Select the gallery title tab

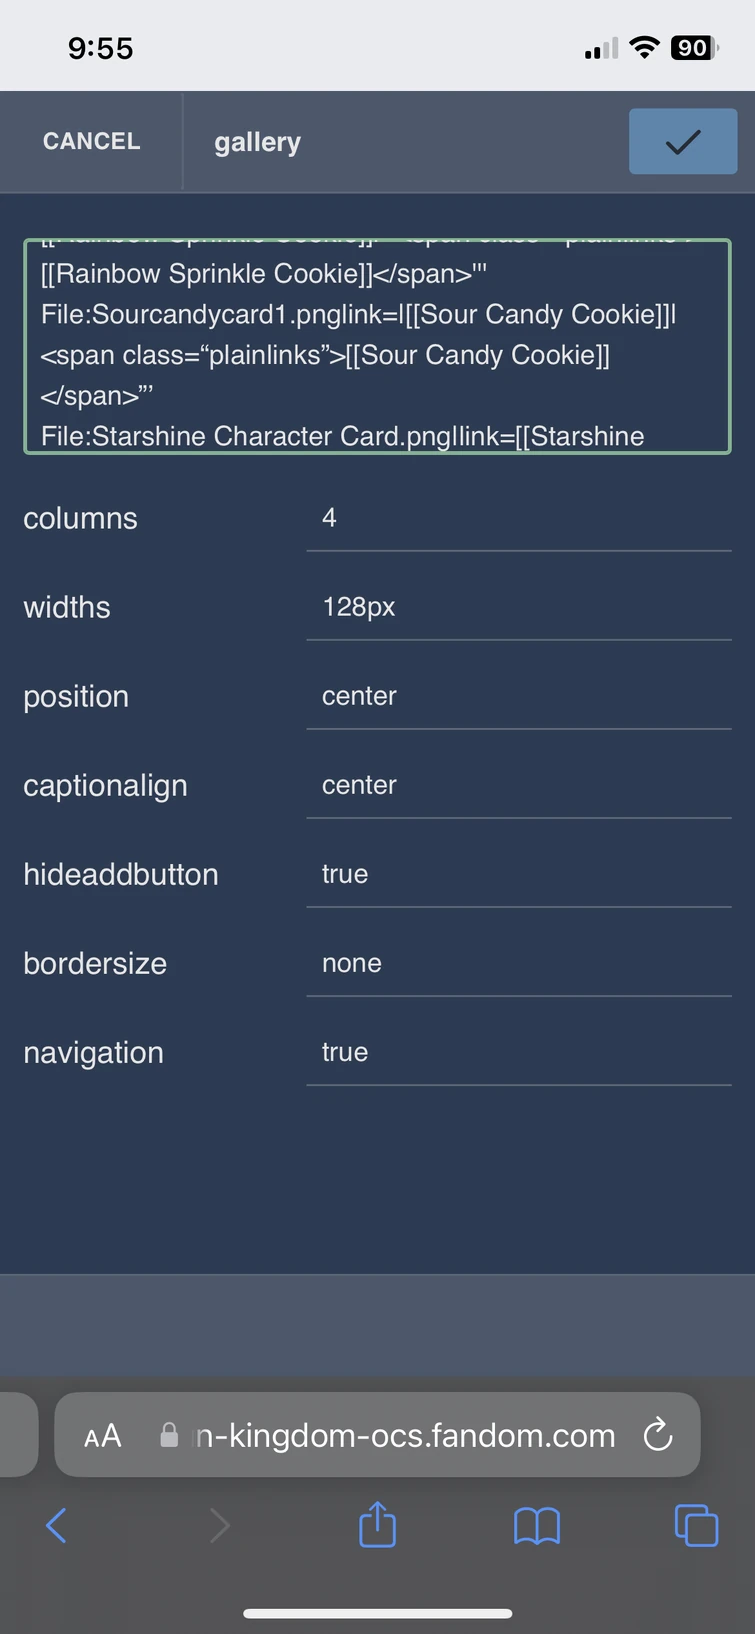point(257,142)
